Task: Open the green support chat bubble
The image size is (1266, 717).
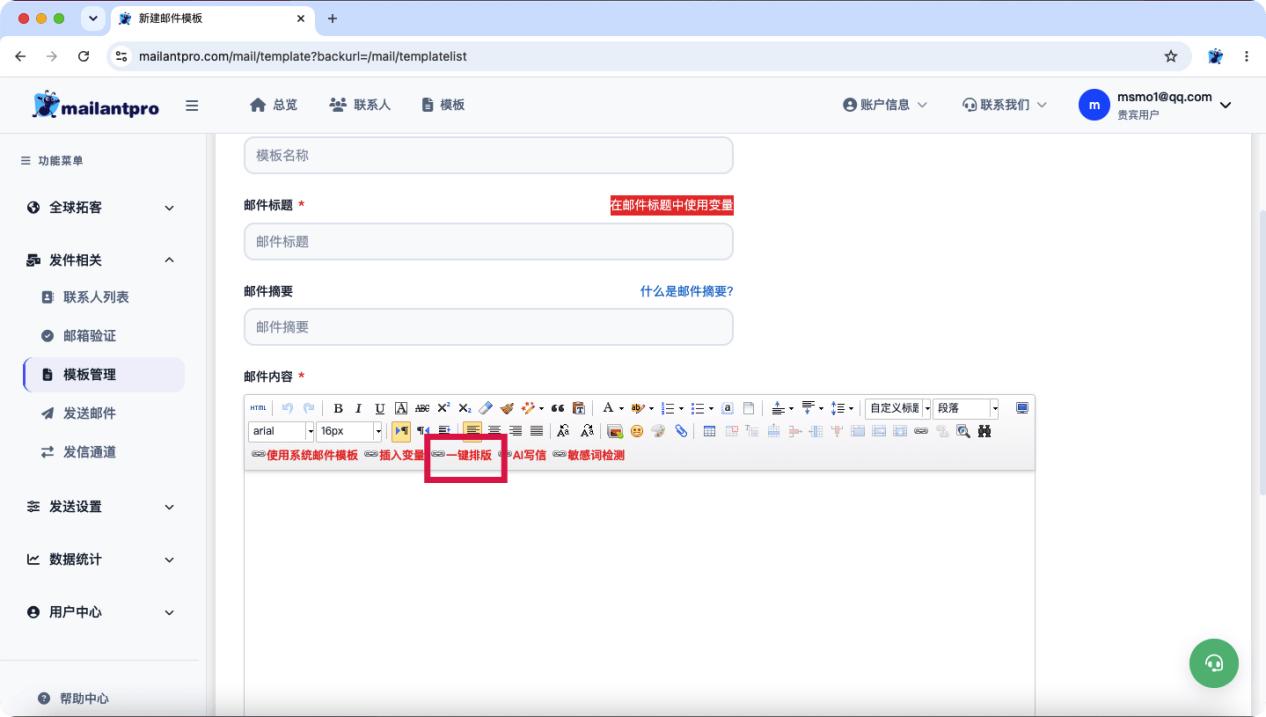Action: (1214, 662)
